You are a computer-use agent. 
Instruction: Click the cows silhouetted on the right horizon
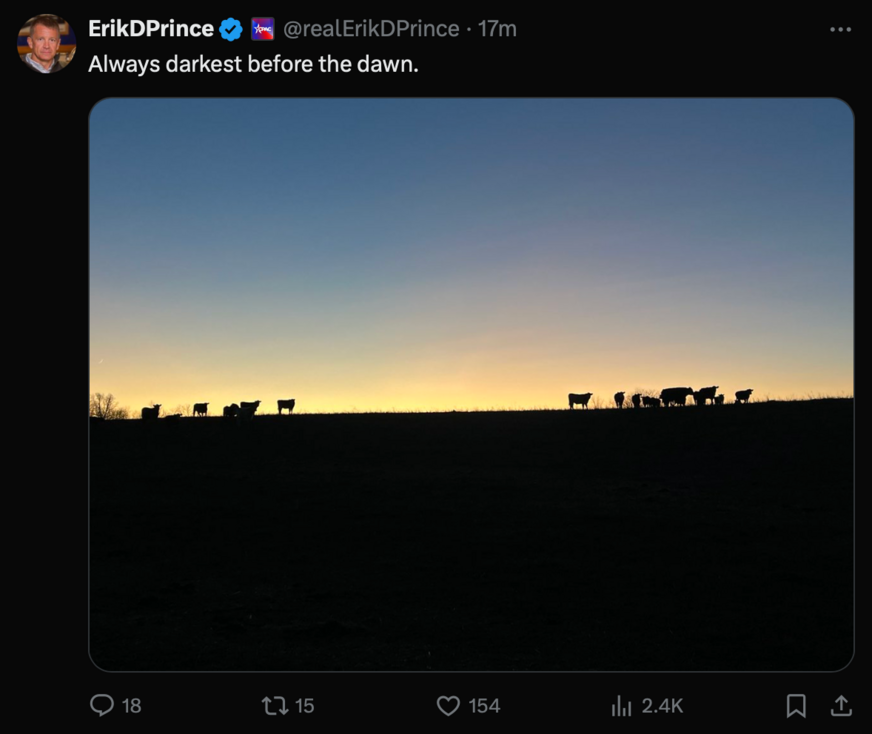tap(676, 397)
